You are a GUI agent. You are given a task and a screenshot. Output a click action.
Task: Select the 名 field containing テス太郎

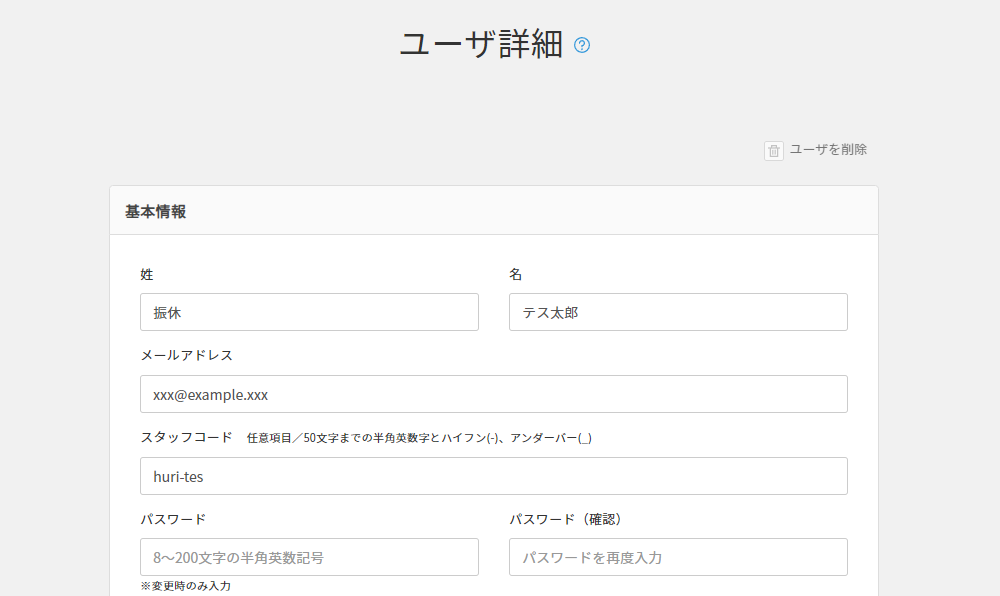pyautogui.click(x=678, y=312)
